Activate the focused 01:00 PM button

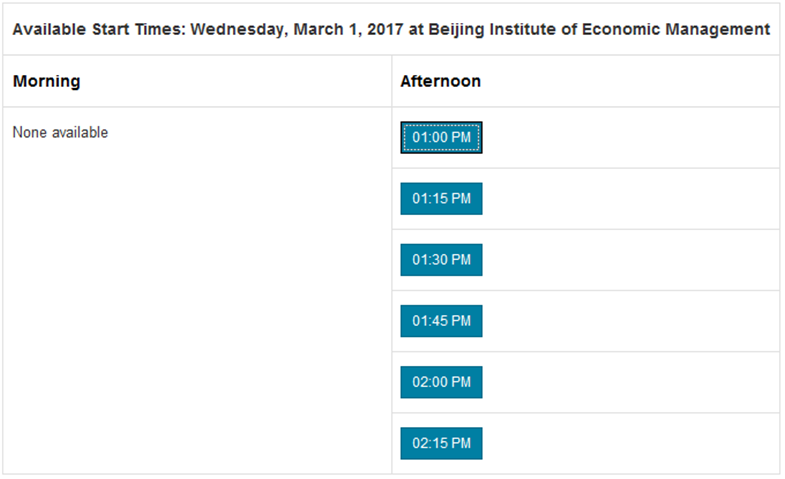point(441,137)
